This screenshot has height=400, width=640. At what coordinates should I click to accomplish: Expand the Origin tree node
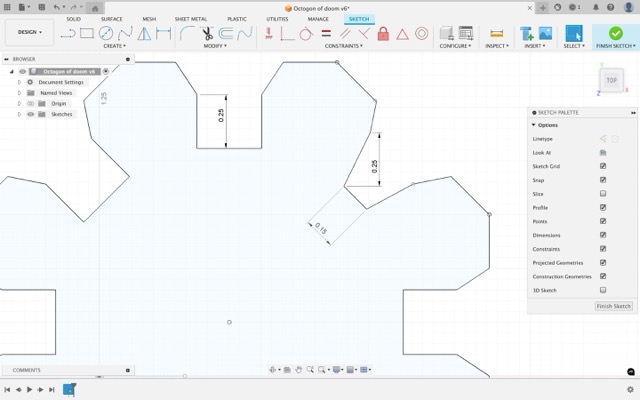[x=19, y=104]
